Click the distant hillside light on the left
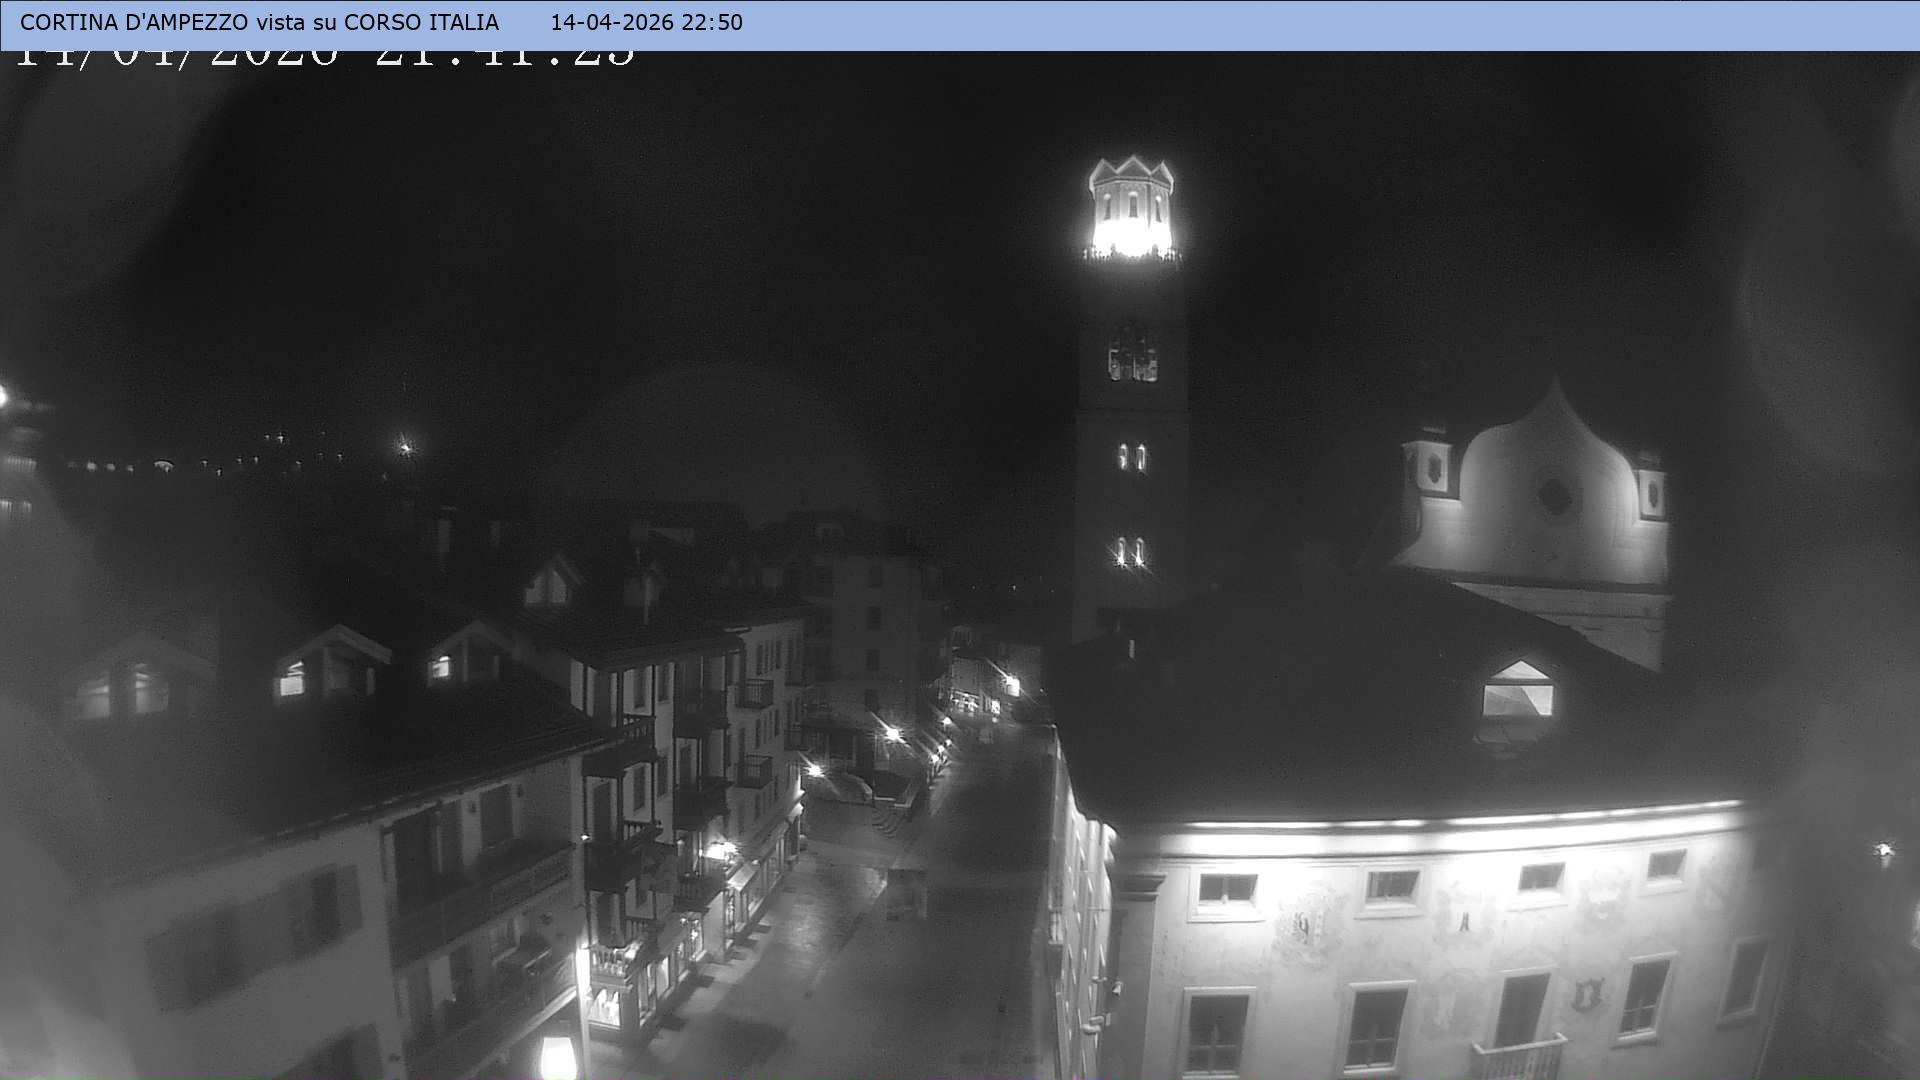 (x=405, y=447)
